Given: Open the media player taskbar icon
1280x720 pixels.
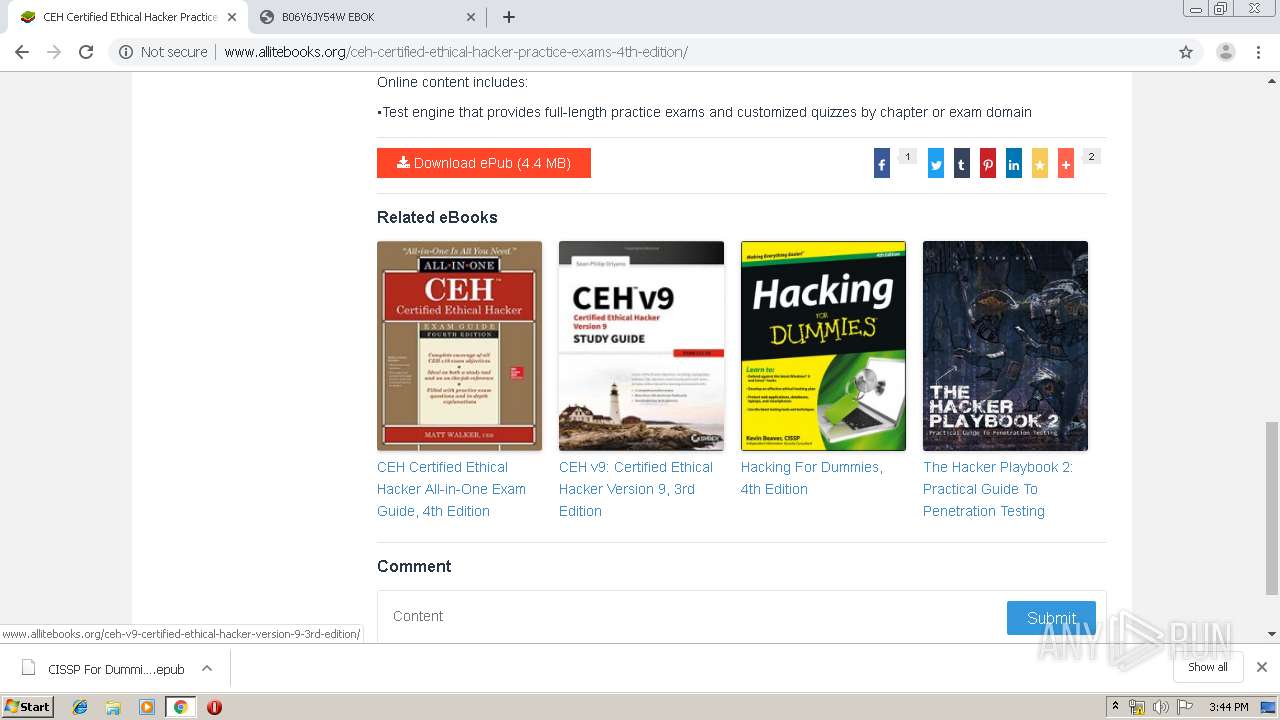Looking at the screenshot, I should 147,707.
